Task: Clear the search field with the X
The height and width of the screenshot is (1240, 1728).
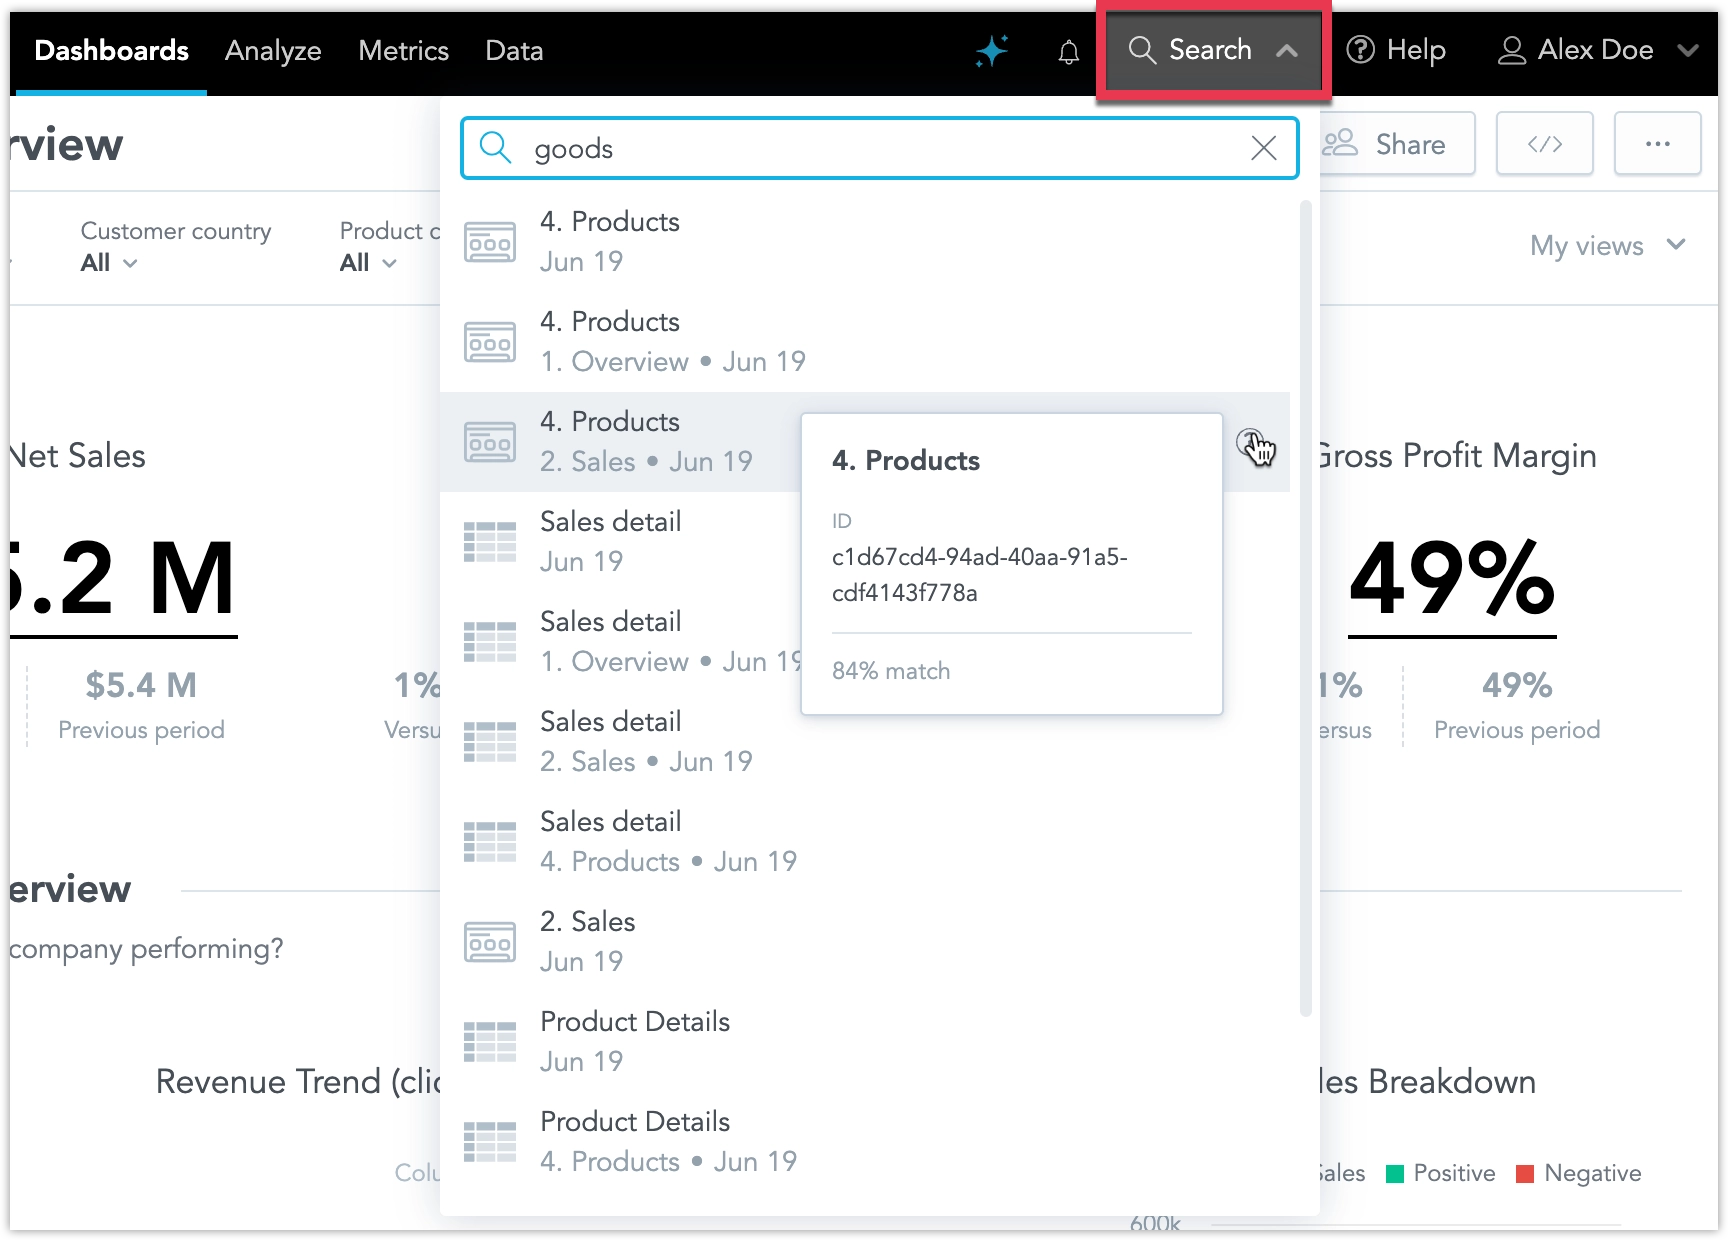Action: point(1263,148)
